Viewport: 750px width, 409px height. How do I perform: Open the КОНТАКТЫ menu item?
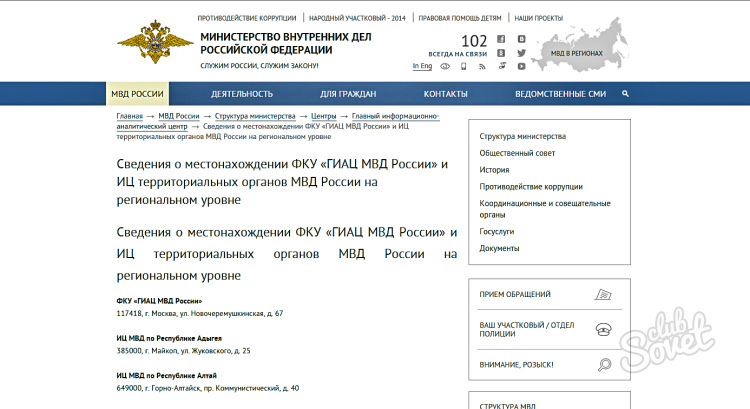point(445,94)
